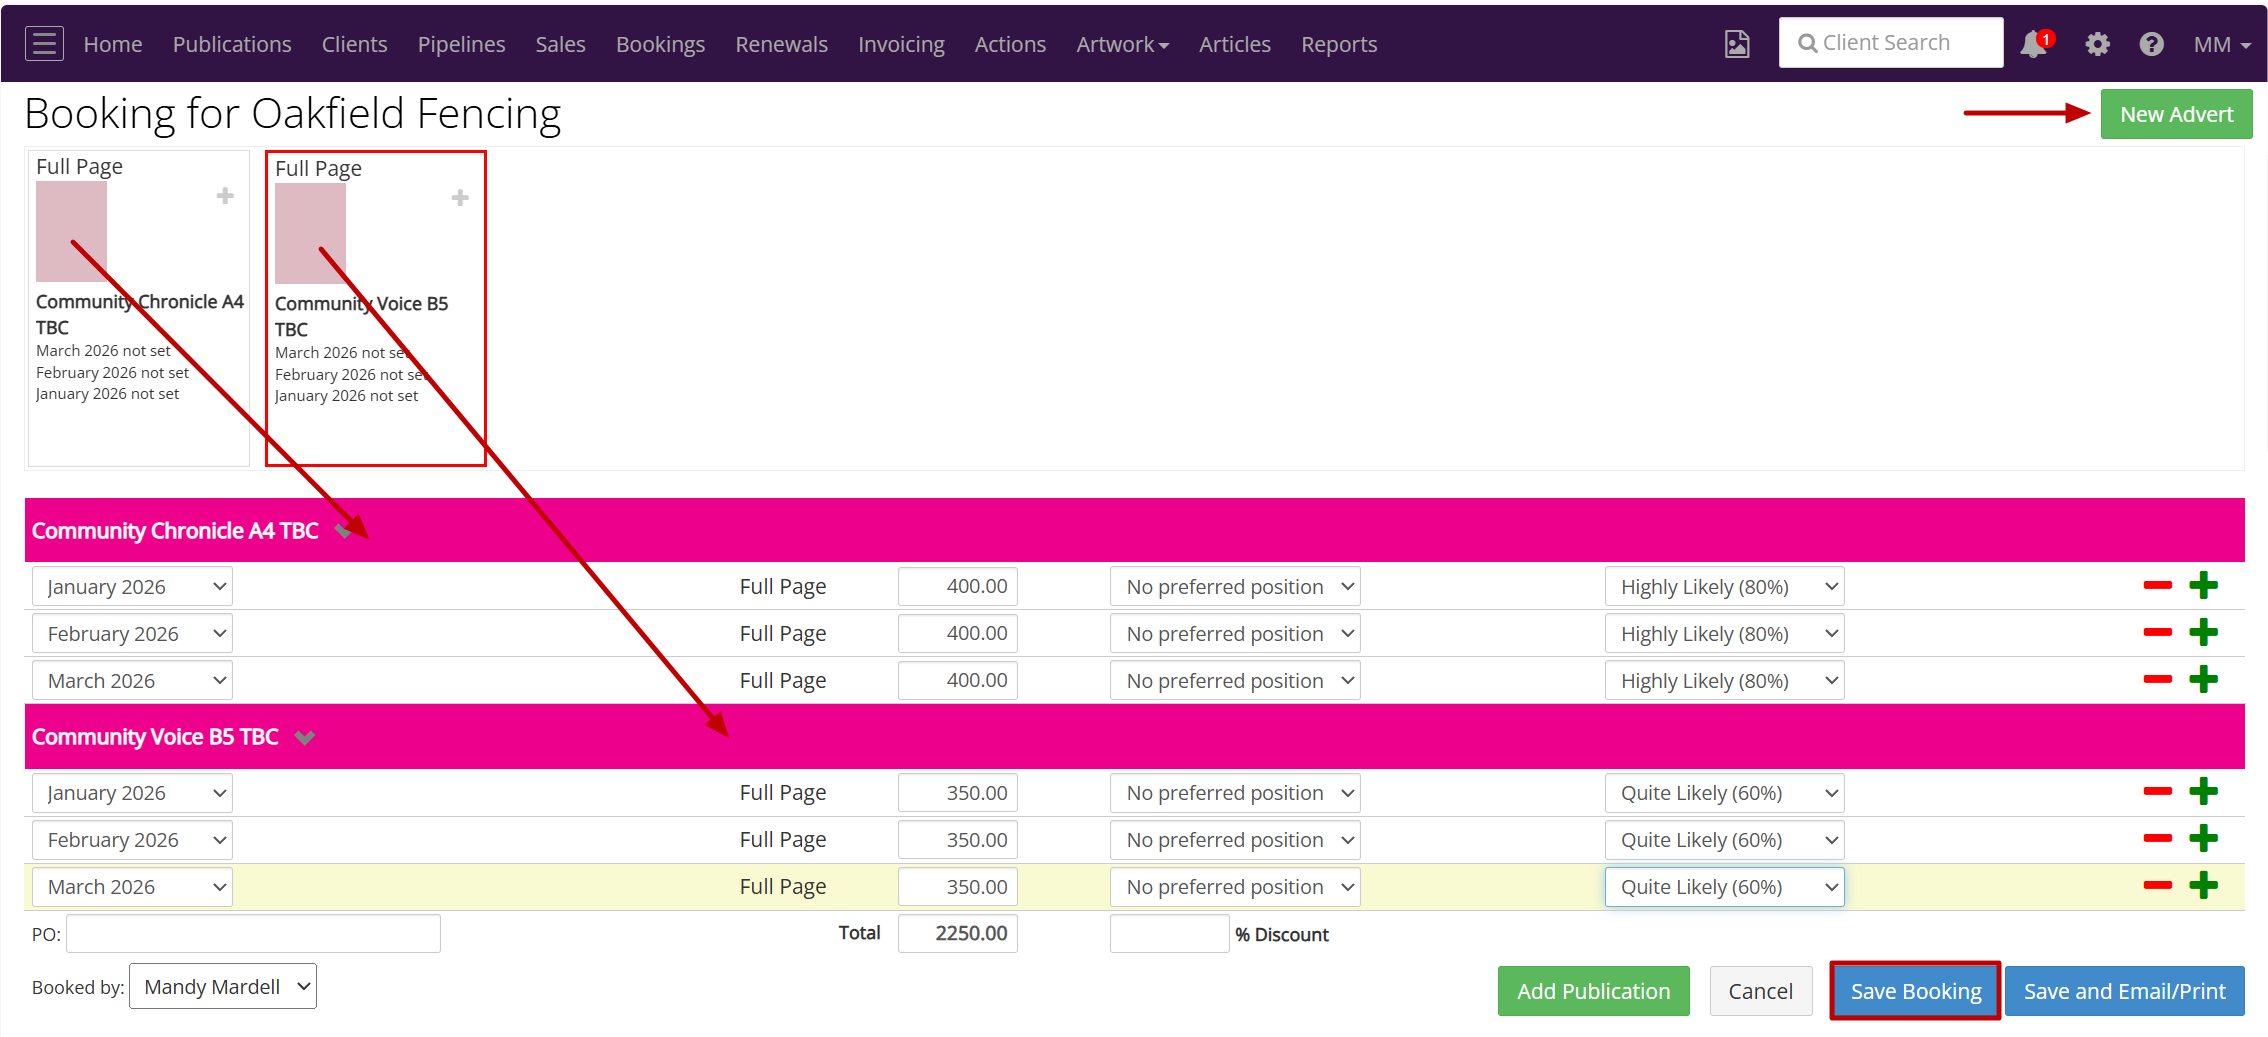Click the Total 2250.00 field

[x=957, y=933]
